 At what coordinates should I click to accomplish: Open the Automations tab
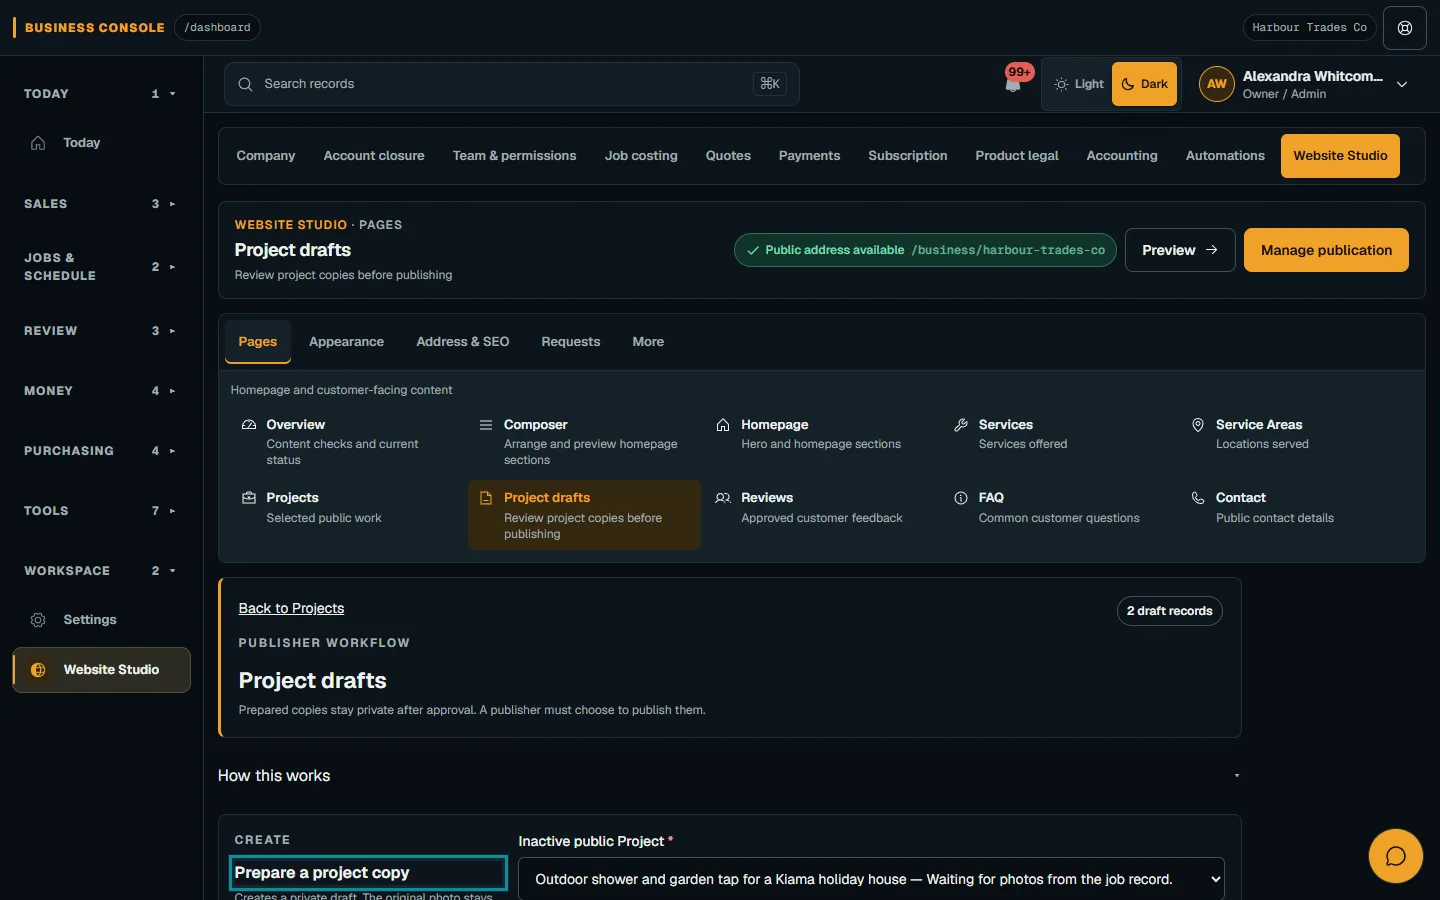click(x=1225, y=156)
